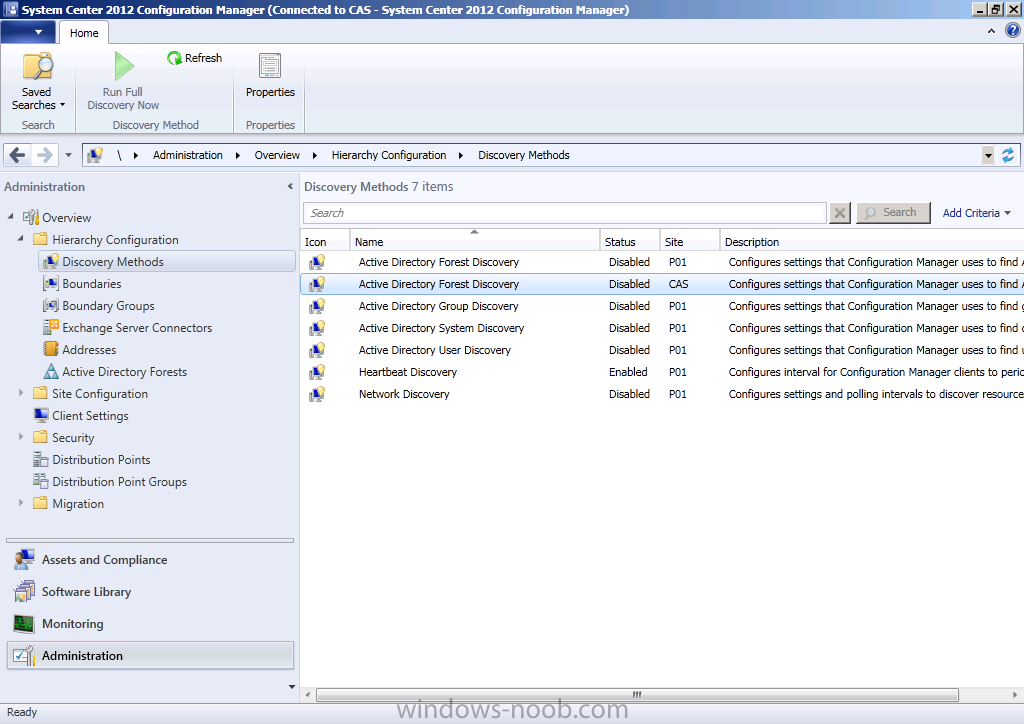Click the discovery methods search field
The image size is (1024, 724).
coord(565,213)
